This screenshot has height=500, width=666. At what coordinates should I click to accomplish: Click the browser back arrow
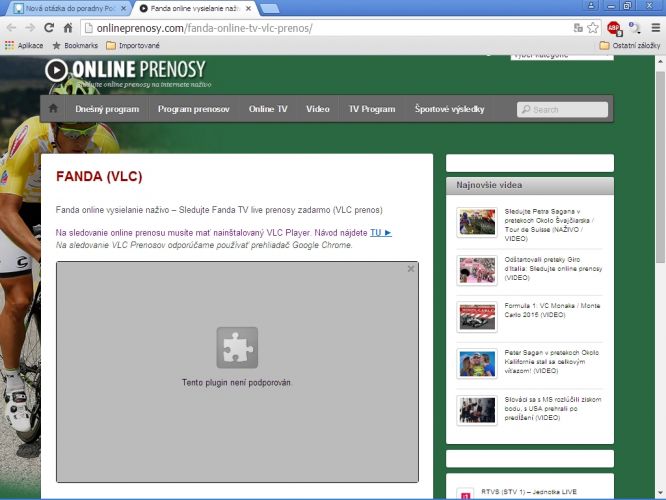11,28
